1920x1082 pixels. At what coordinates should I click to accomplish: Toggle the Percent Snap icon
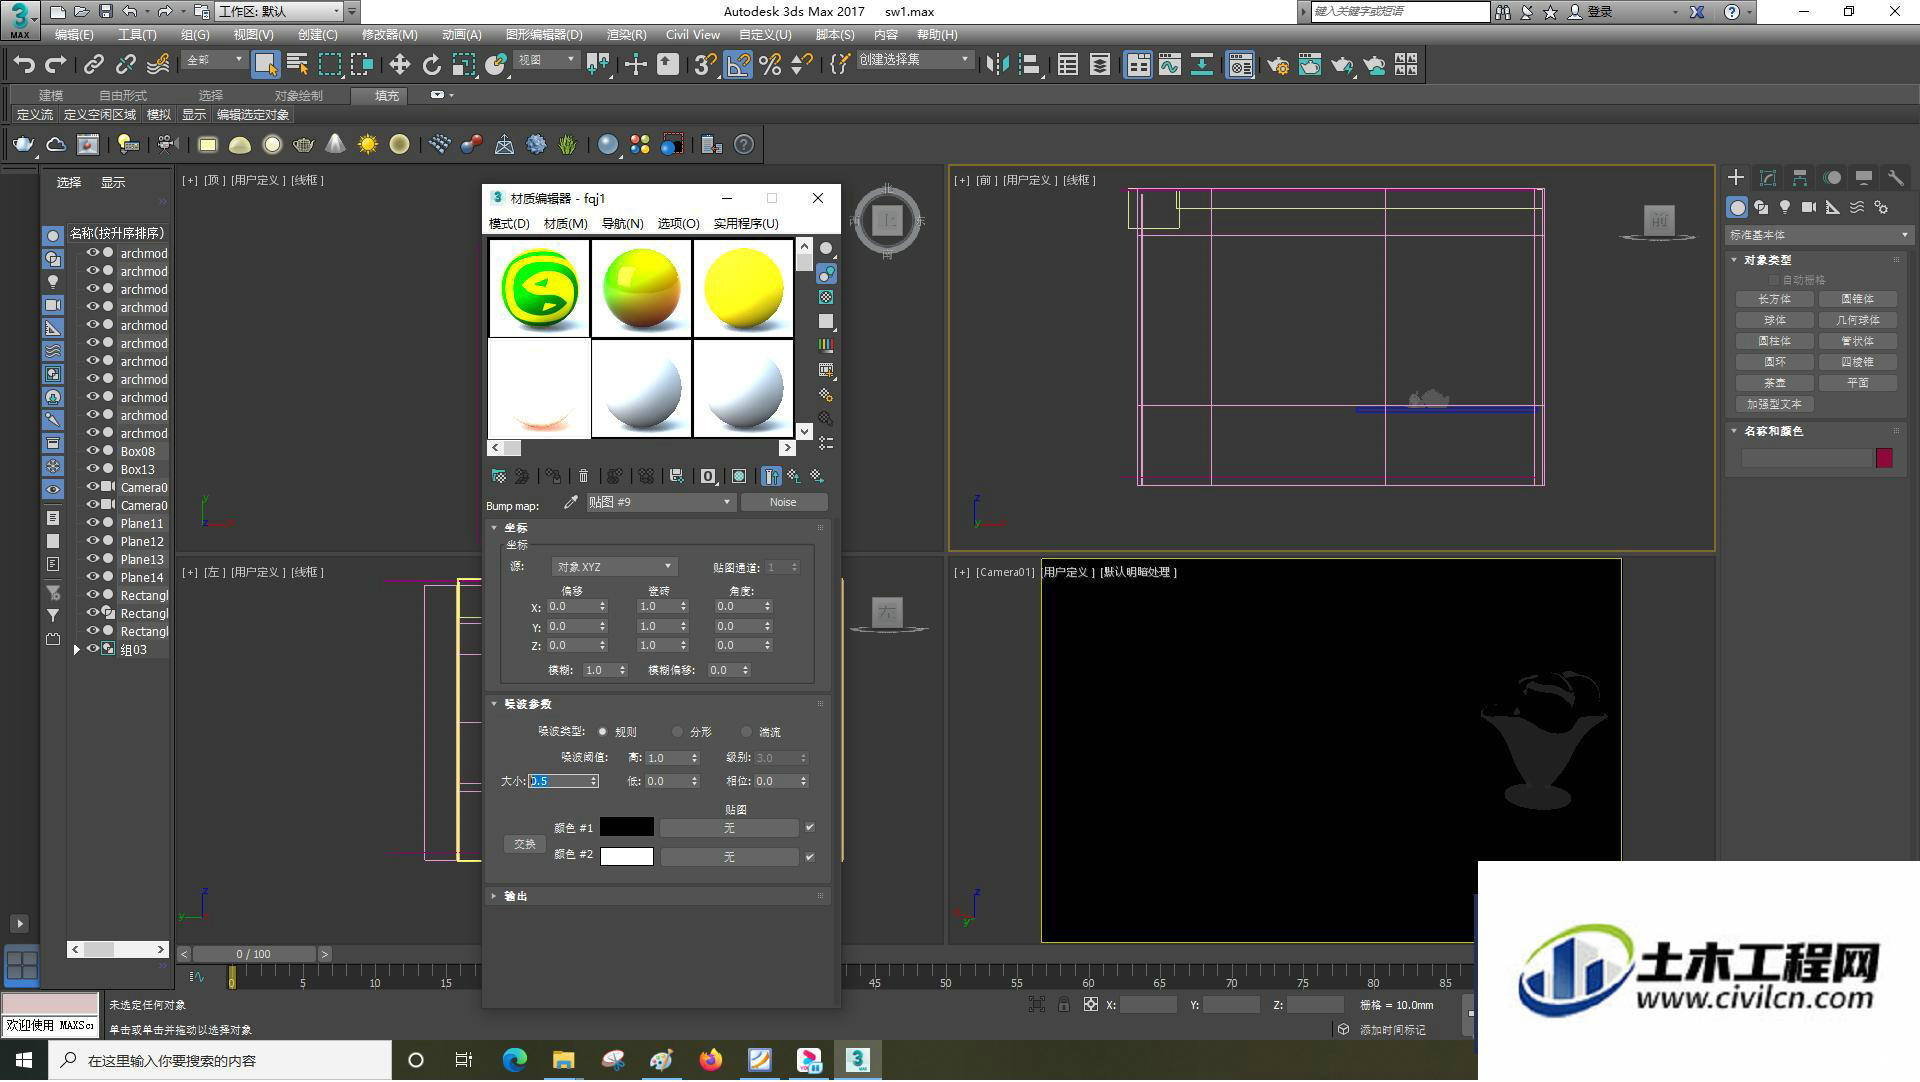click(770, 65)
